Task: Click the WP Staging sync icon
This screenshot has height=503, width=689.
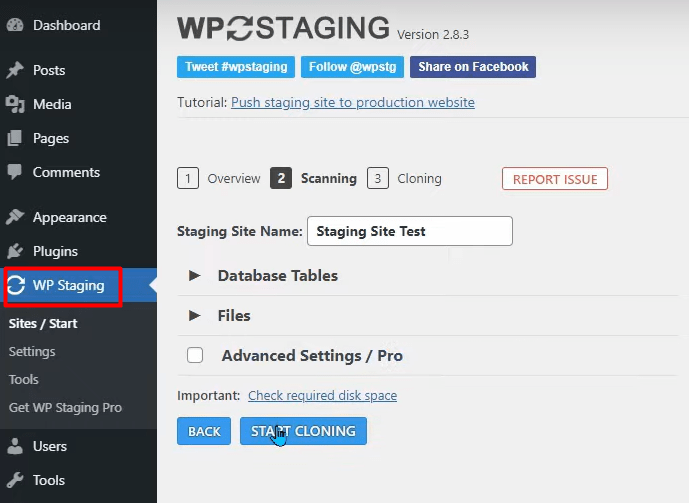Action: click(16, 285)
